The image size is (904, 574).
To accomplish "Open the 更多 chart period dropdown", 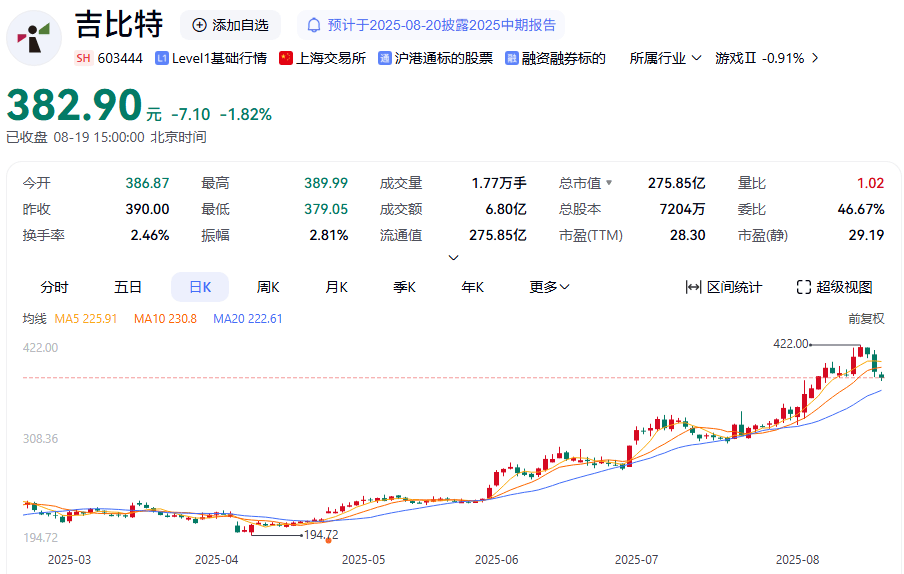I will tap(549, 287).
